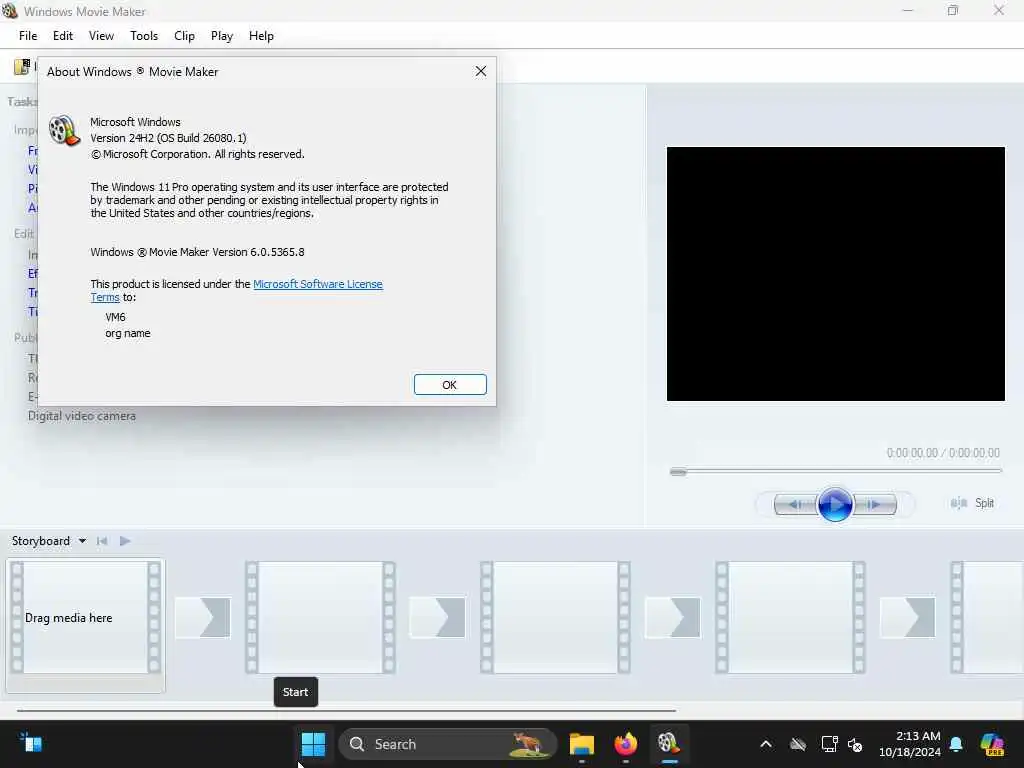Show hidden icons in system tray
1024x768 pixels.
click(x=766, y=744)
